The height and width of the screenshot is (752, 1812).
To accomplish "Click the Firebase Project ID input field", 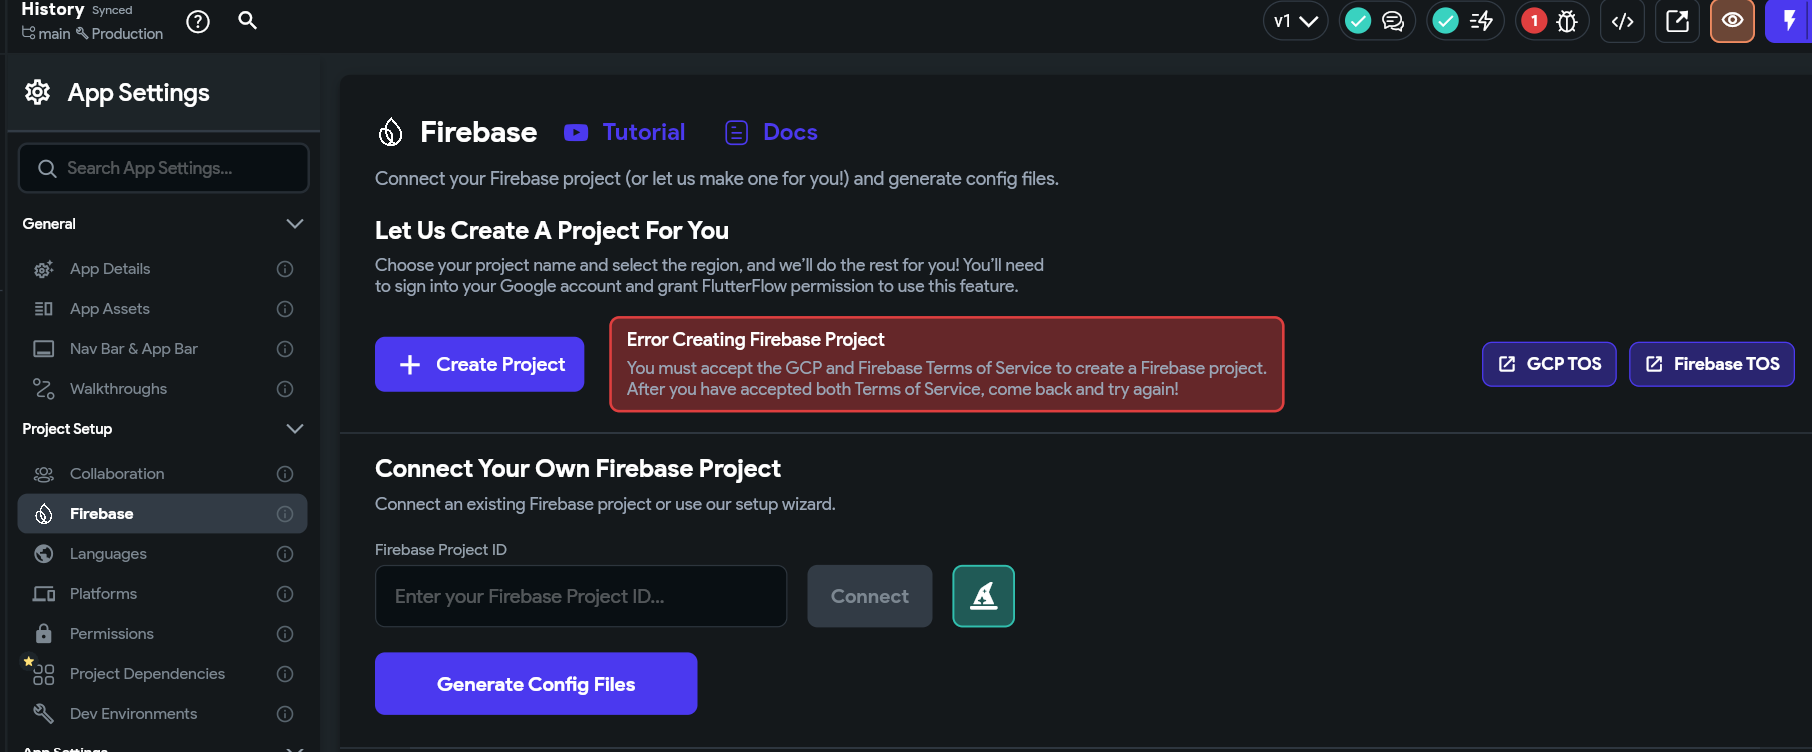I will (581, 596).
